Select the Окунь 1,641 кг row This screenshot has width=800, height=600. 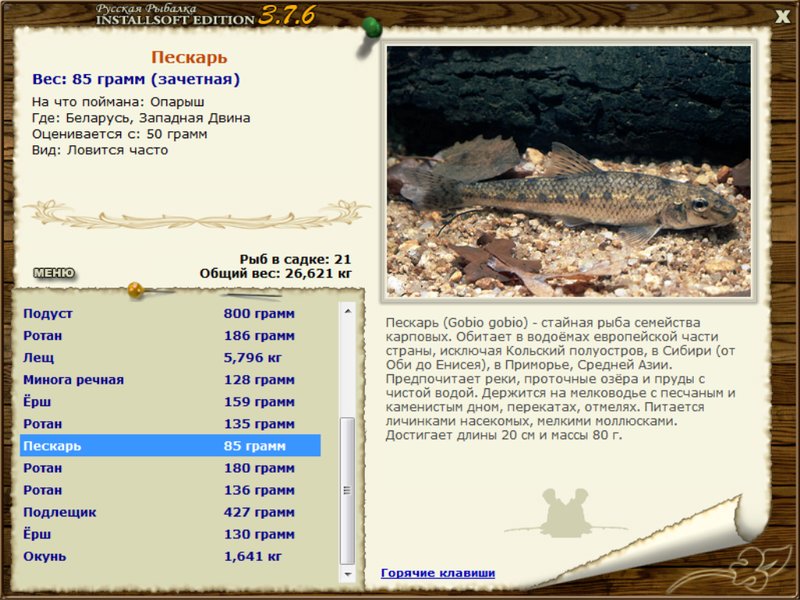(170, 556)
